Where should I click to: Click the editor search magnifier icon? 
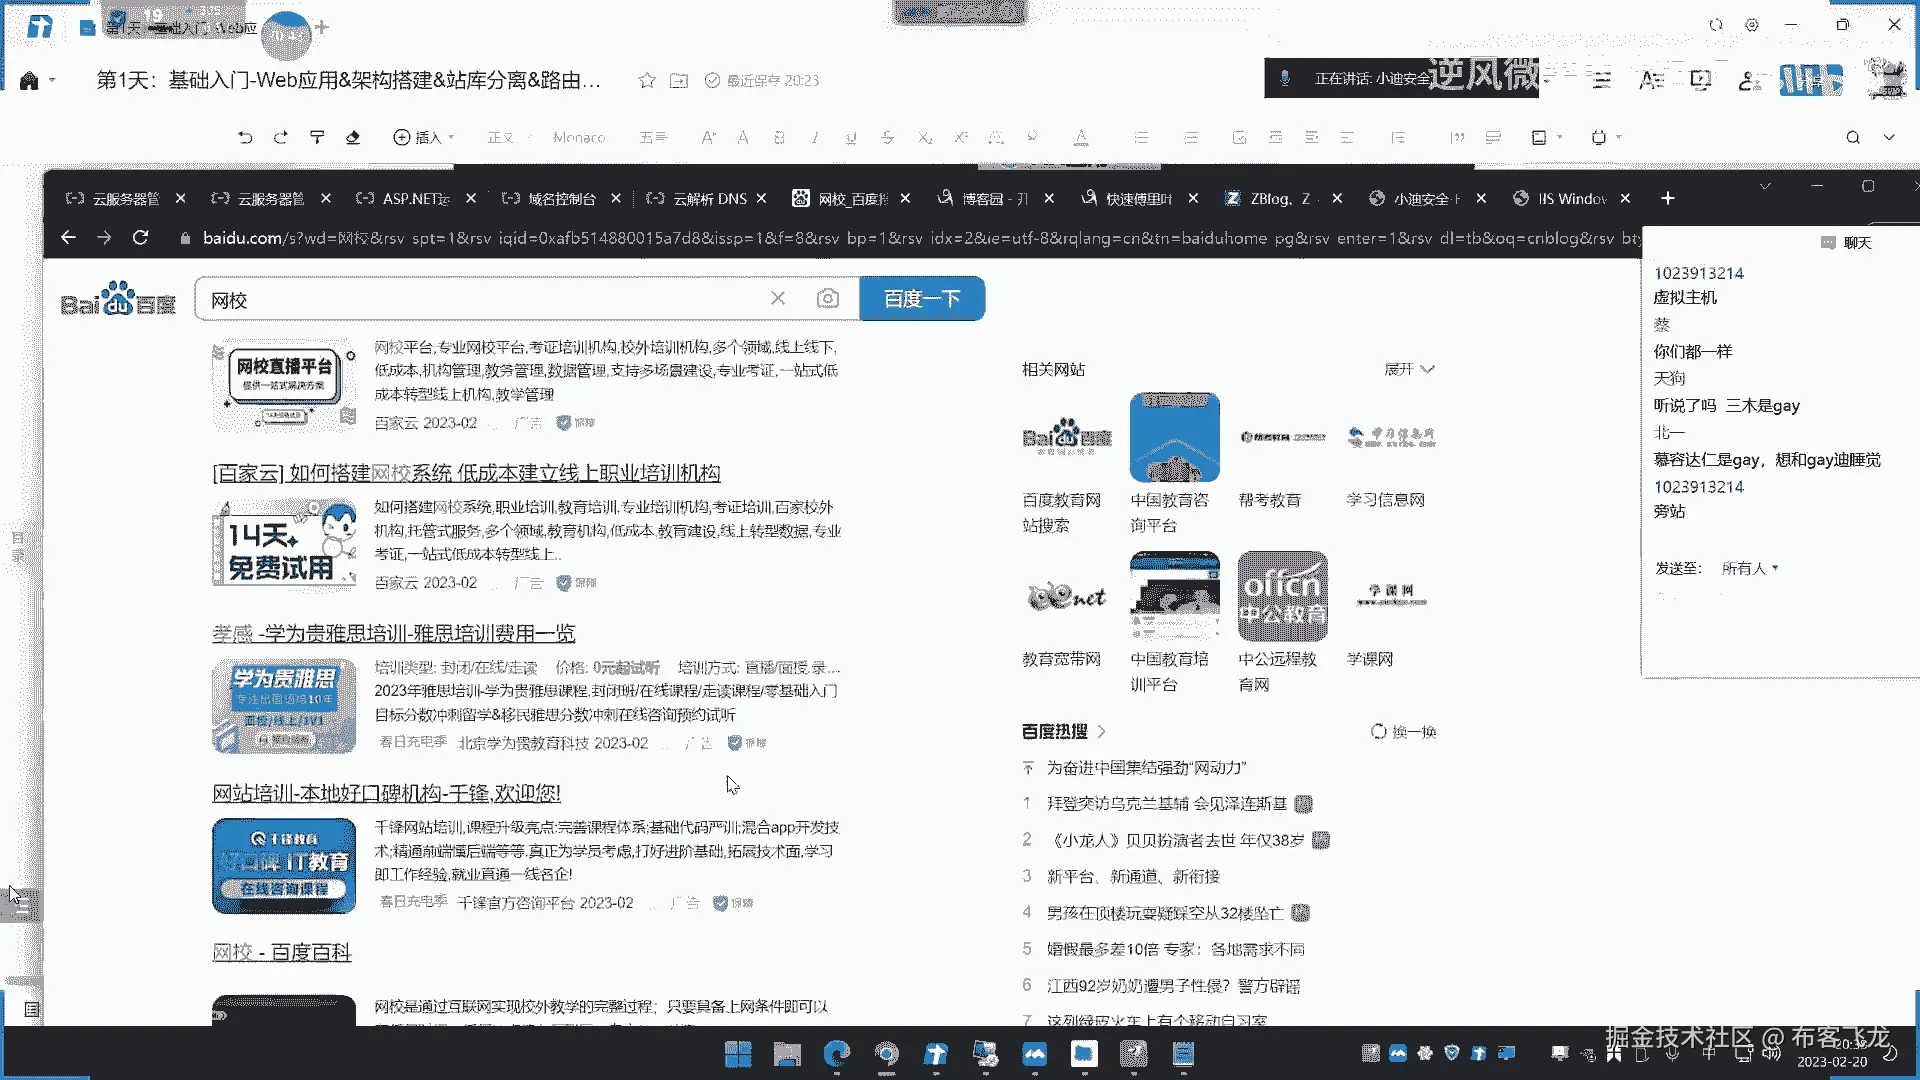[1853, 138]
